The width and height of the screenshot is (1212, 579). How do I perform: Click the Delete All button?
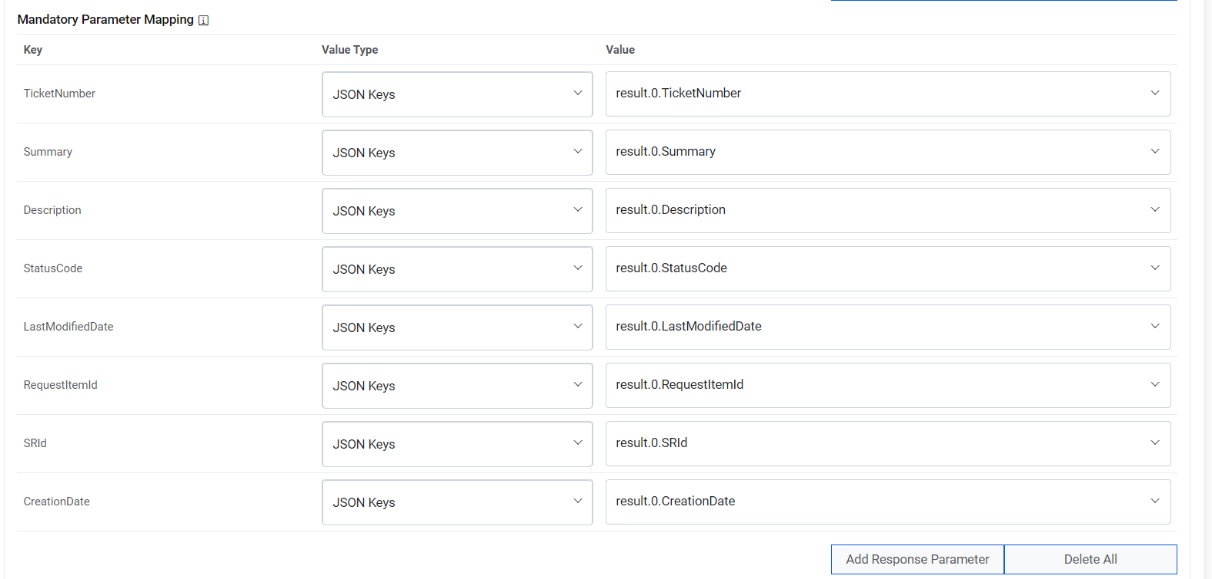(x=1090, y=559)
